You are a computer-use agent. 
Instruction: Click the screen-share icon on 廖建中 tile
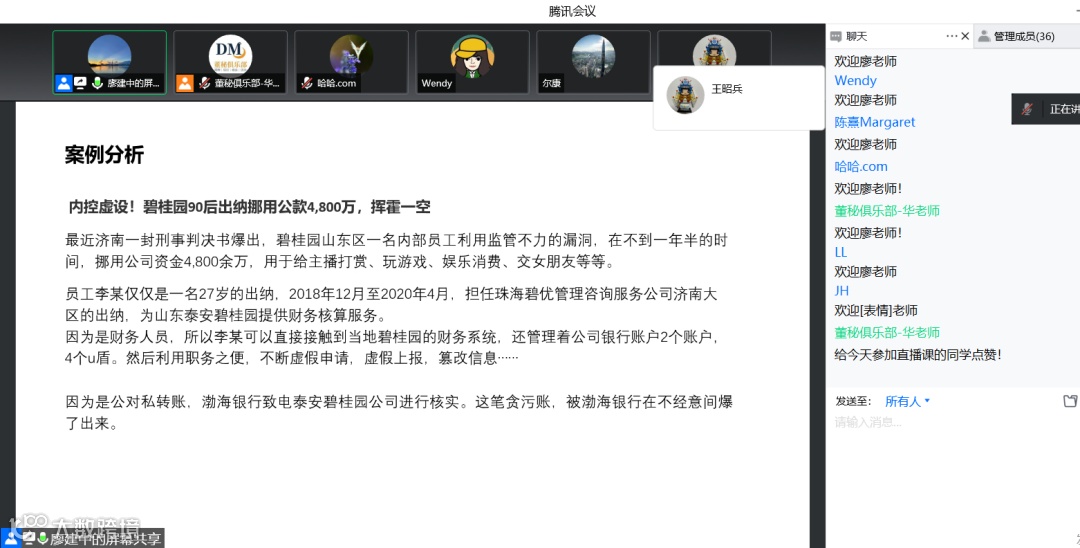tap(81, 83)
